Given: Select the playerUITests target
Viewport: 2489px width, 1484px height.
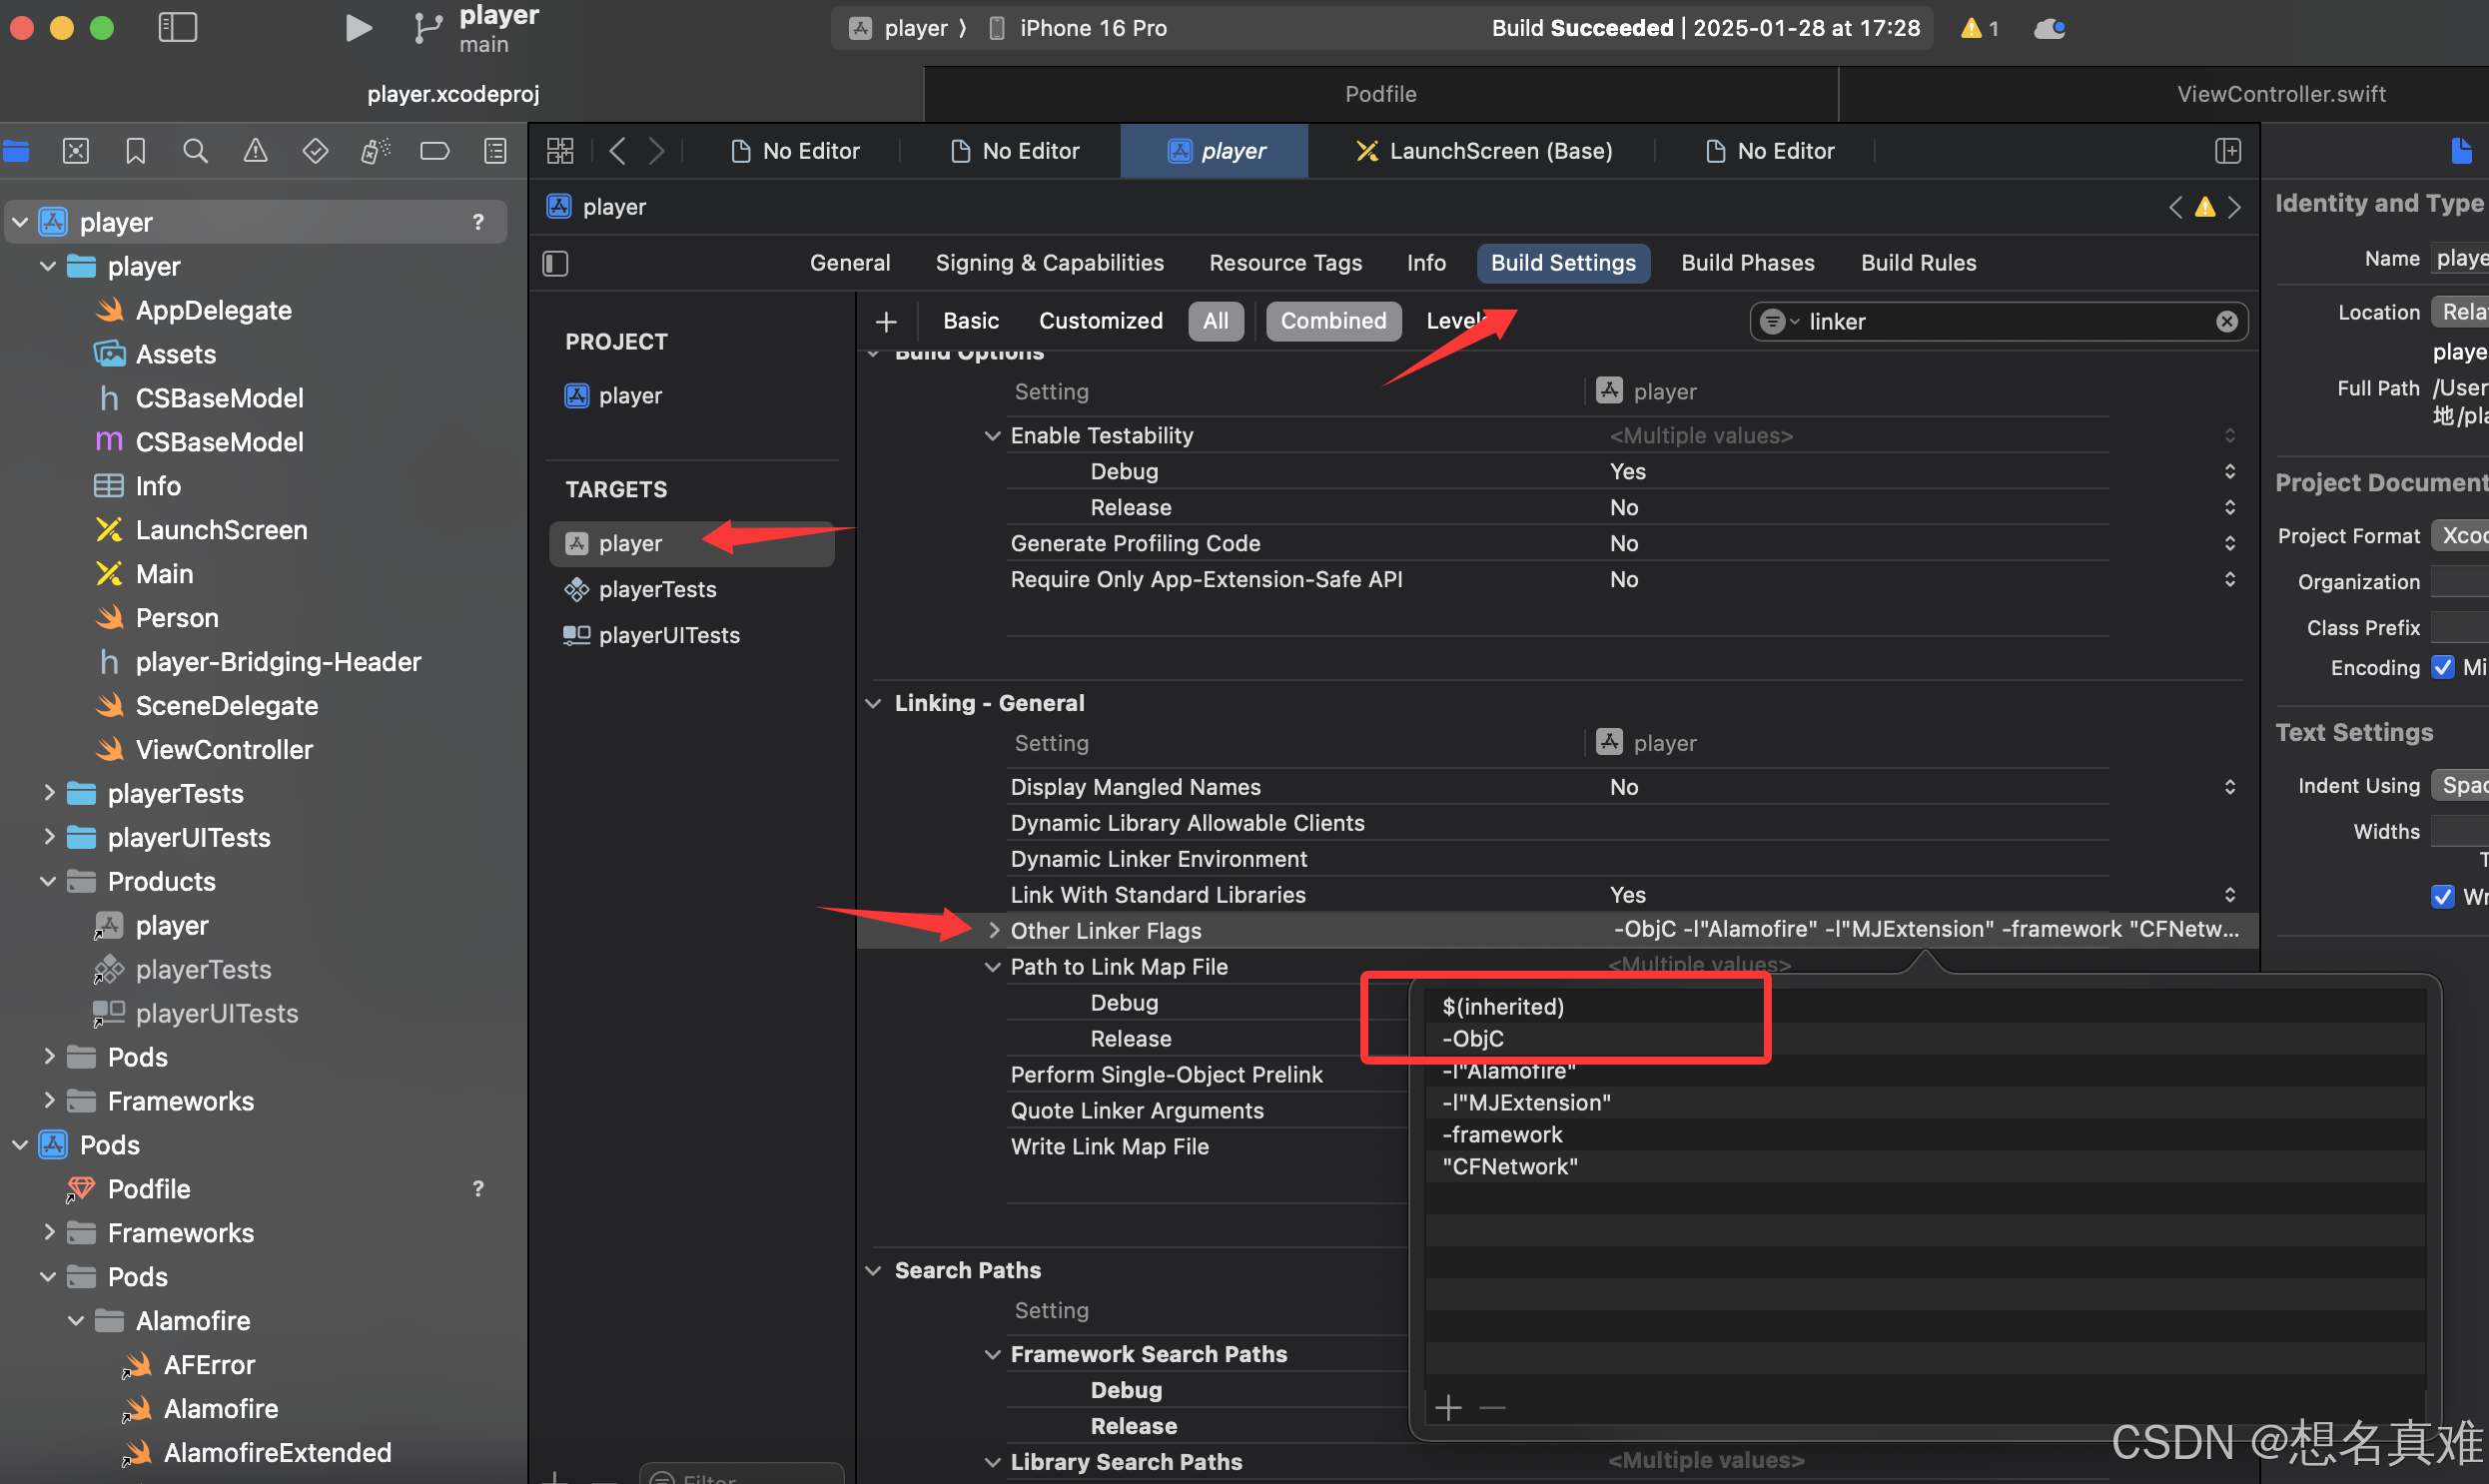Looking at the screenshot, I should (668, 635).
